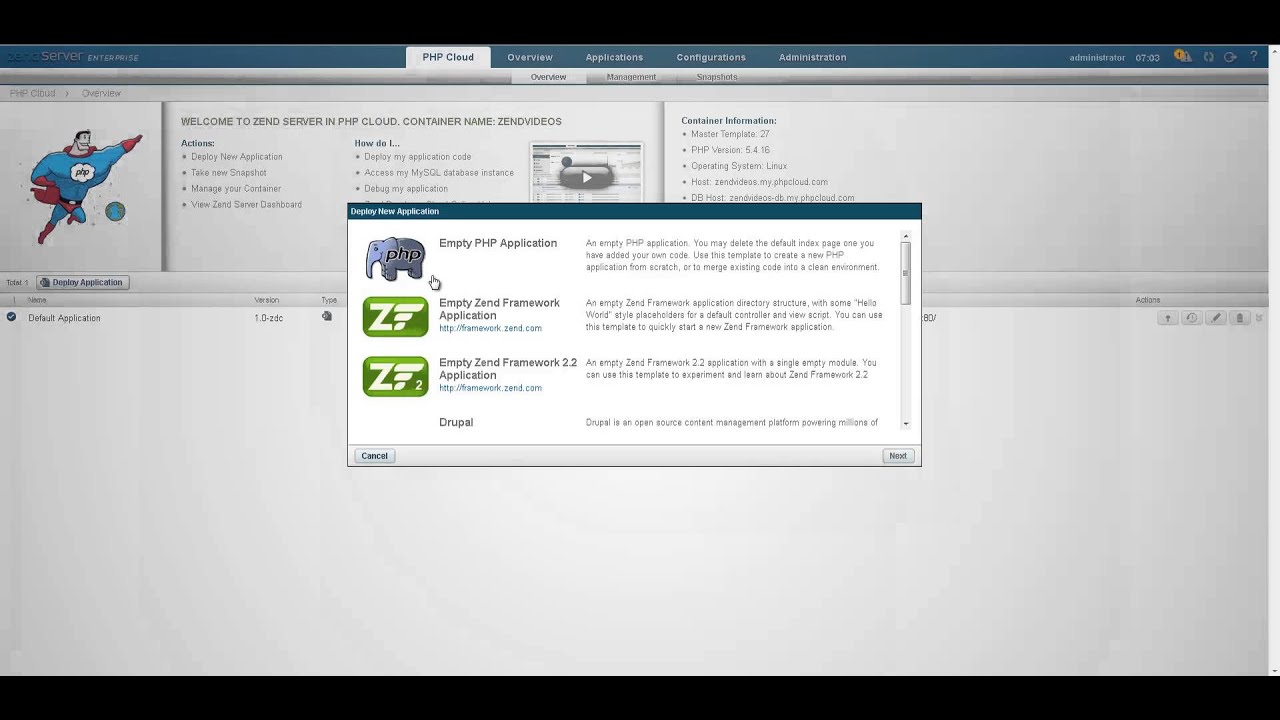Image resolution: width=1280 pixels, height=720 pixels.
Task: Click the remove trash icon for Default Application
Action: 1240,318
